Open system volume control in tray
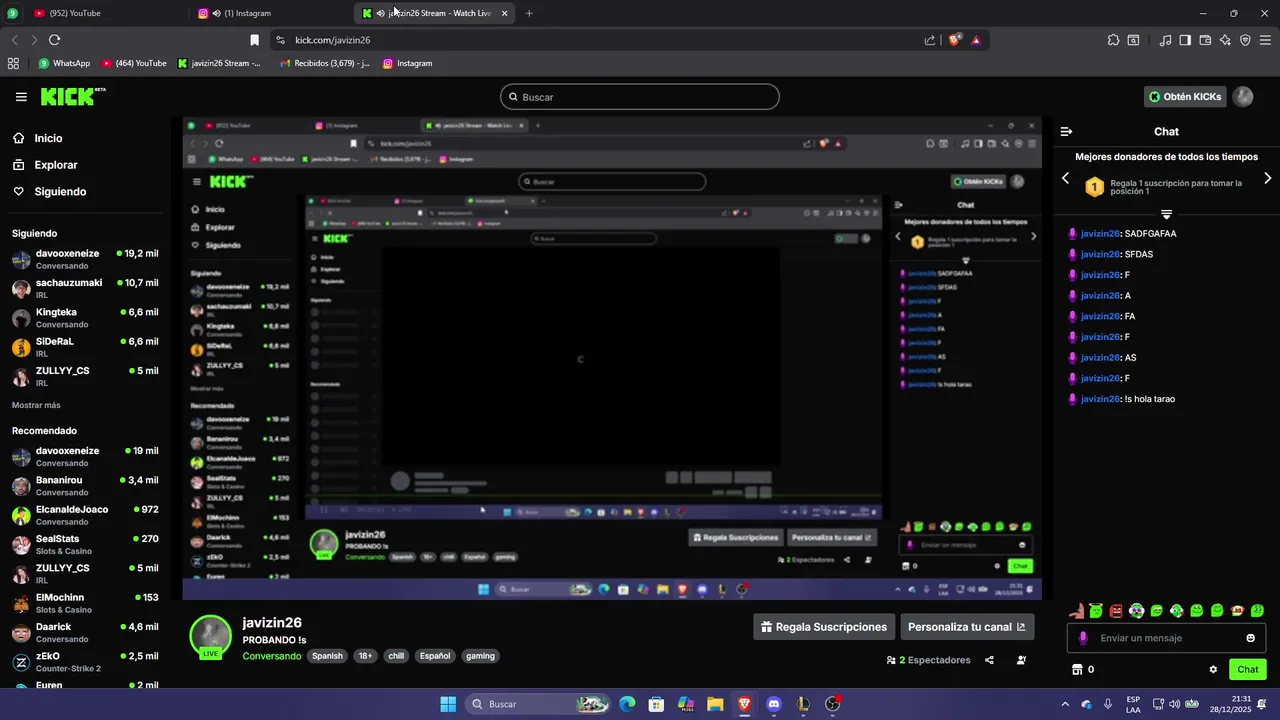Screen dimensions: 1280x720 [1176, 704]
